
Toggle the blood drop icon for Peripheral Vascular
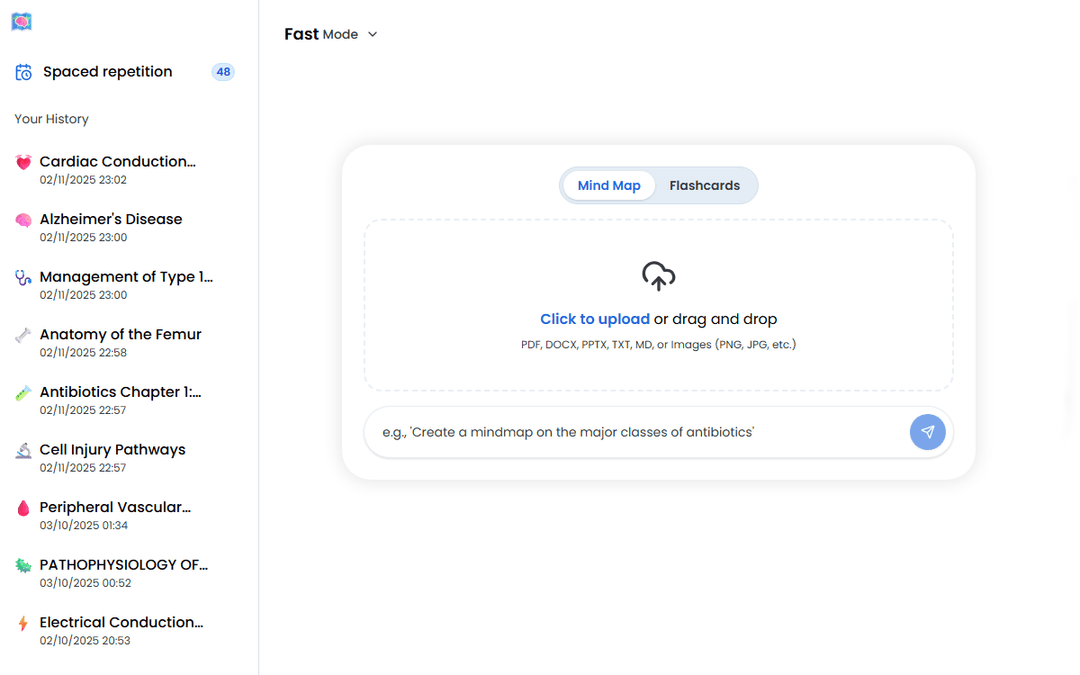(x=21, y=507)
